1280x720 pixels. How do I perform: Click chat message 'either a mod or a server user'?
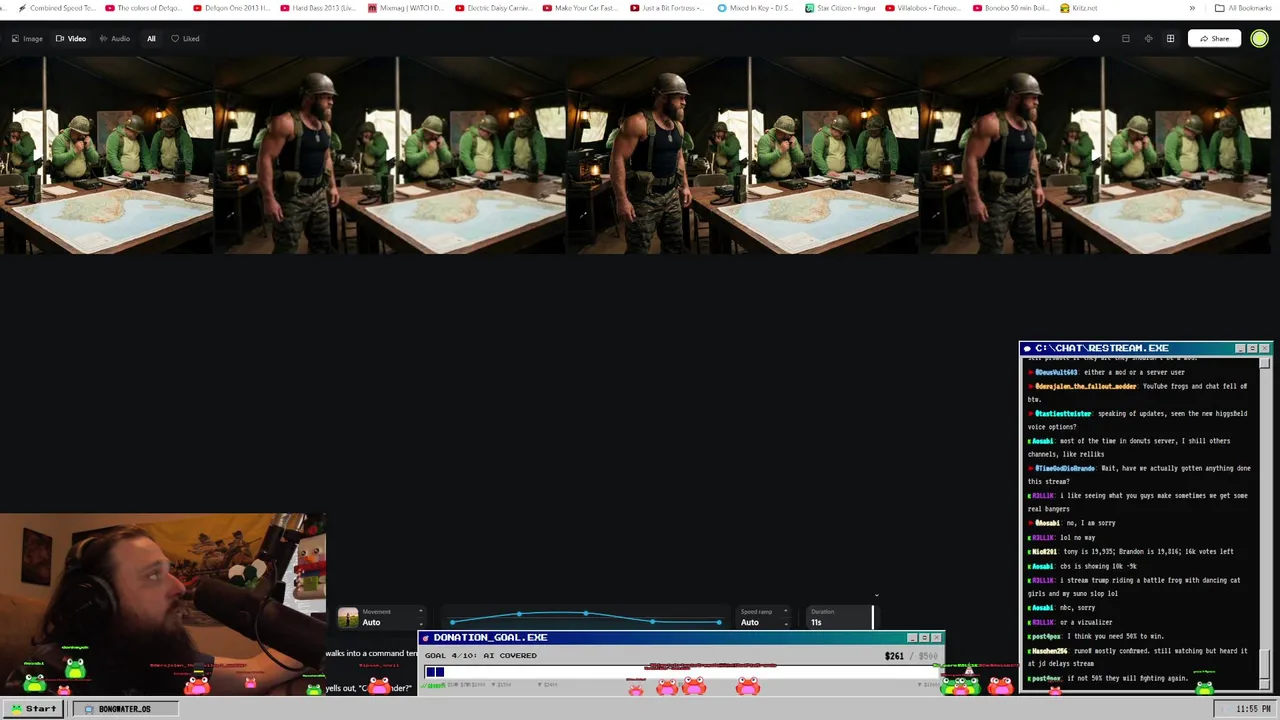pos(1134,372)
